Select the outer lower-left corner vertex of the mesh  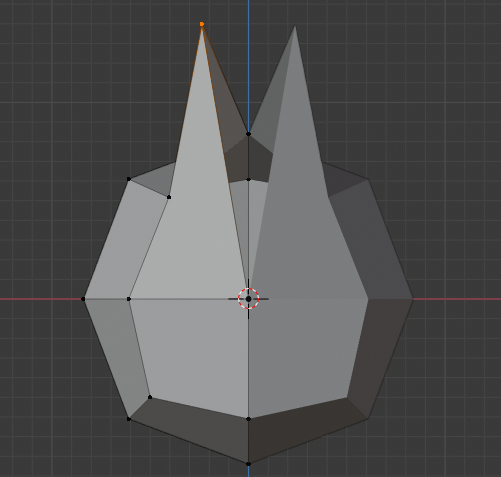(x=129, y=419)
